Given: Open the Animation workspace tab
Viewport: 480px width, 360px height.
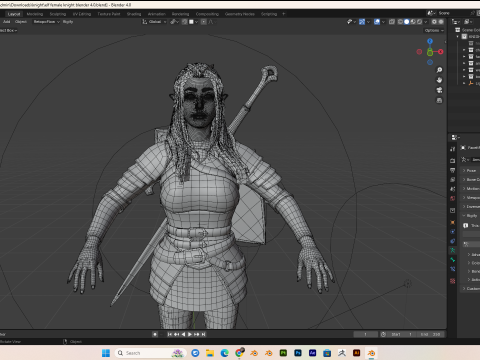Looking at the screenshot, I should tap(157, 14).
